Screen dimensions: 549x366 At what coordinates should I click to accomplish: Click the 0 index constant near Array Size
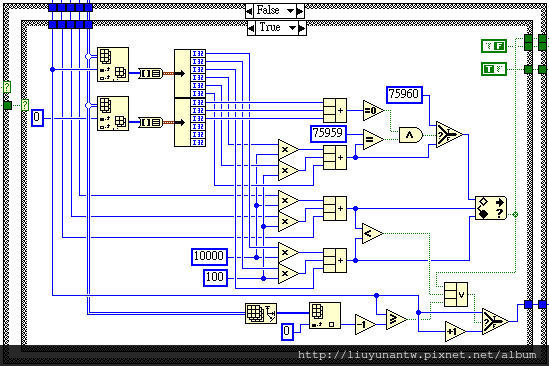coord(287,331)
